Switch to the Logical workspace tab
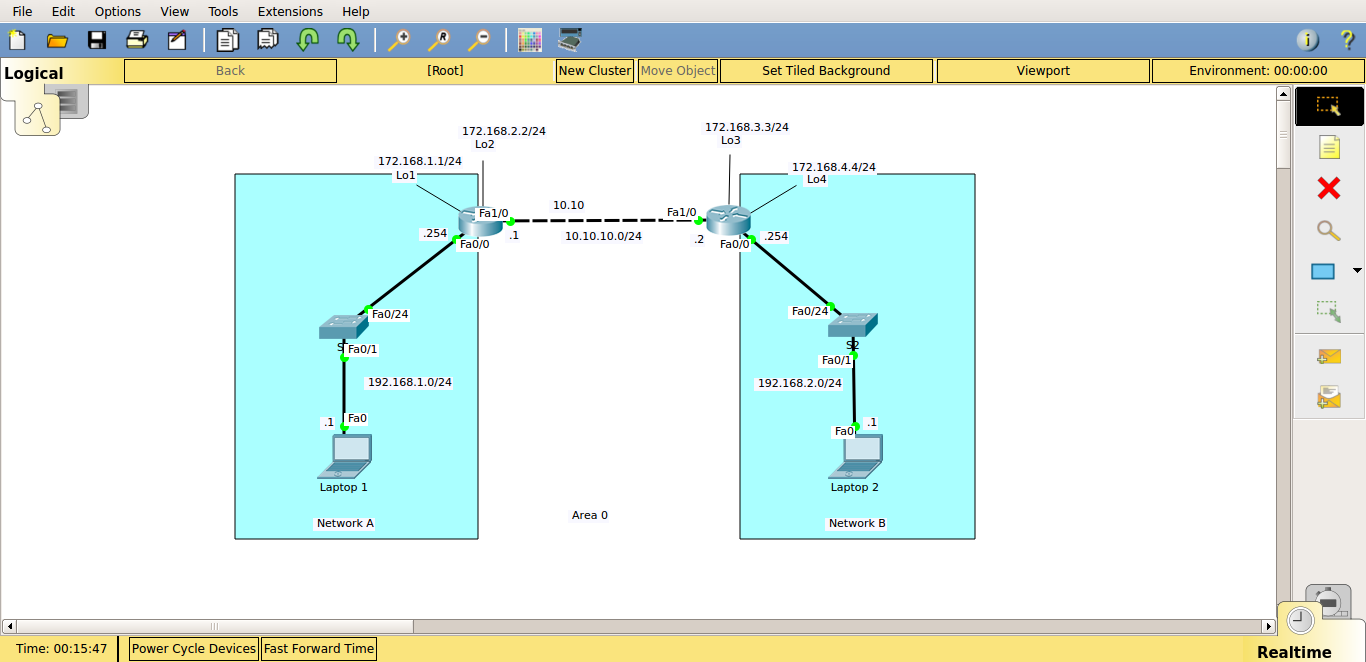This screenshot has width=1366, height=662. 33,72
